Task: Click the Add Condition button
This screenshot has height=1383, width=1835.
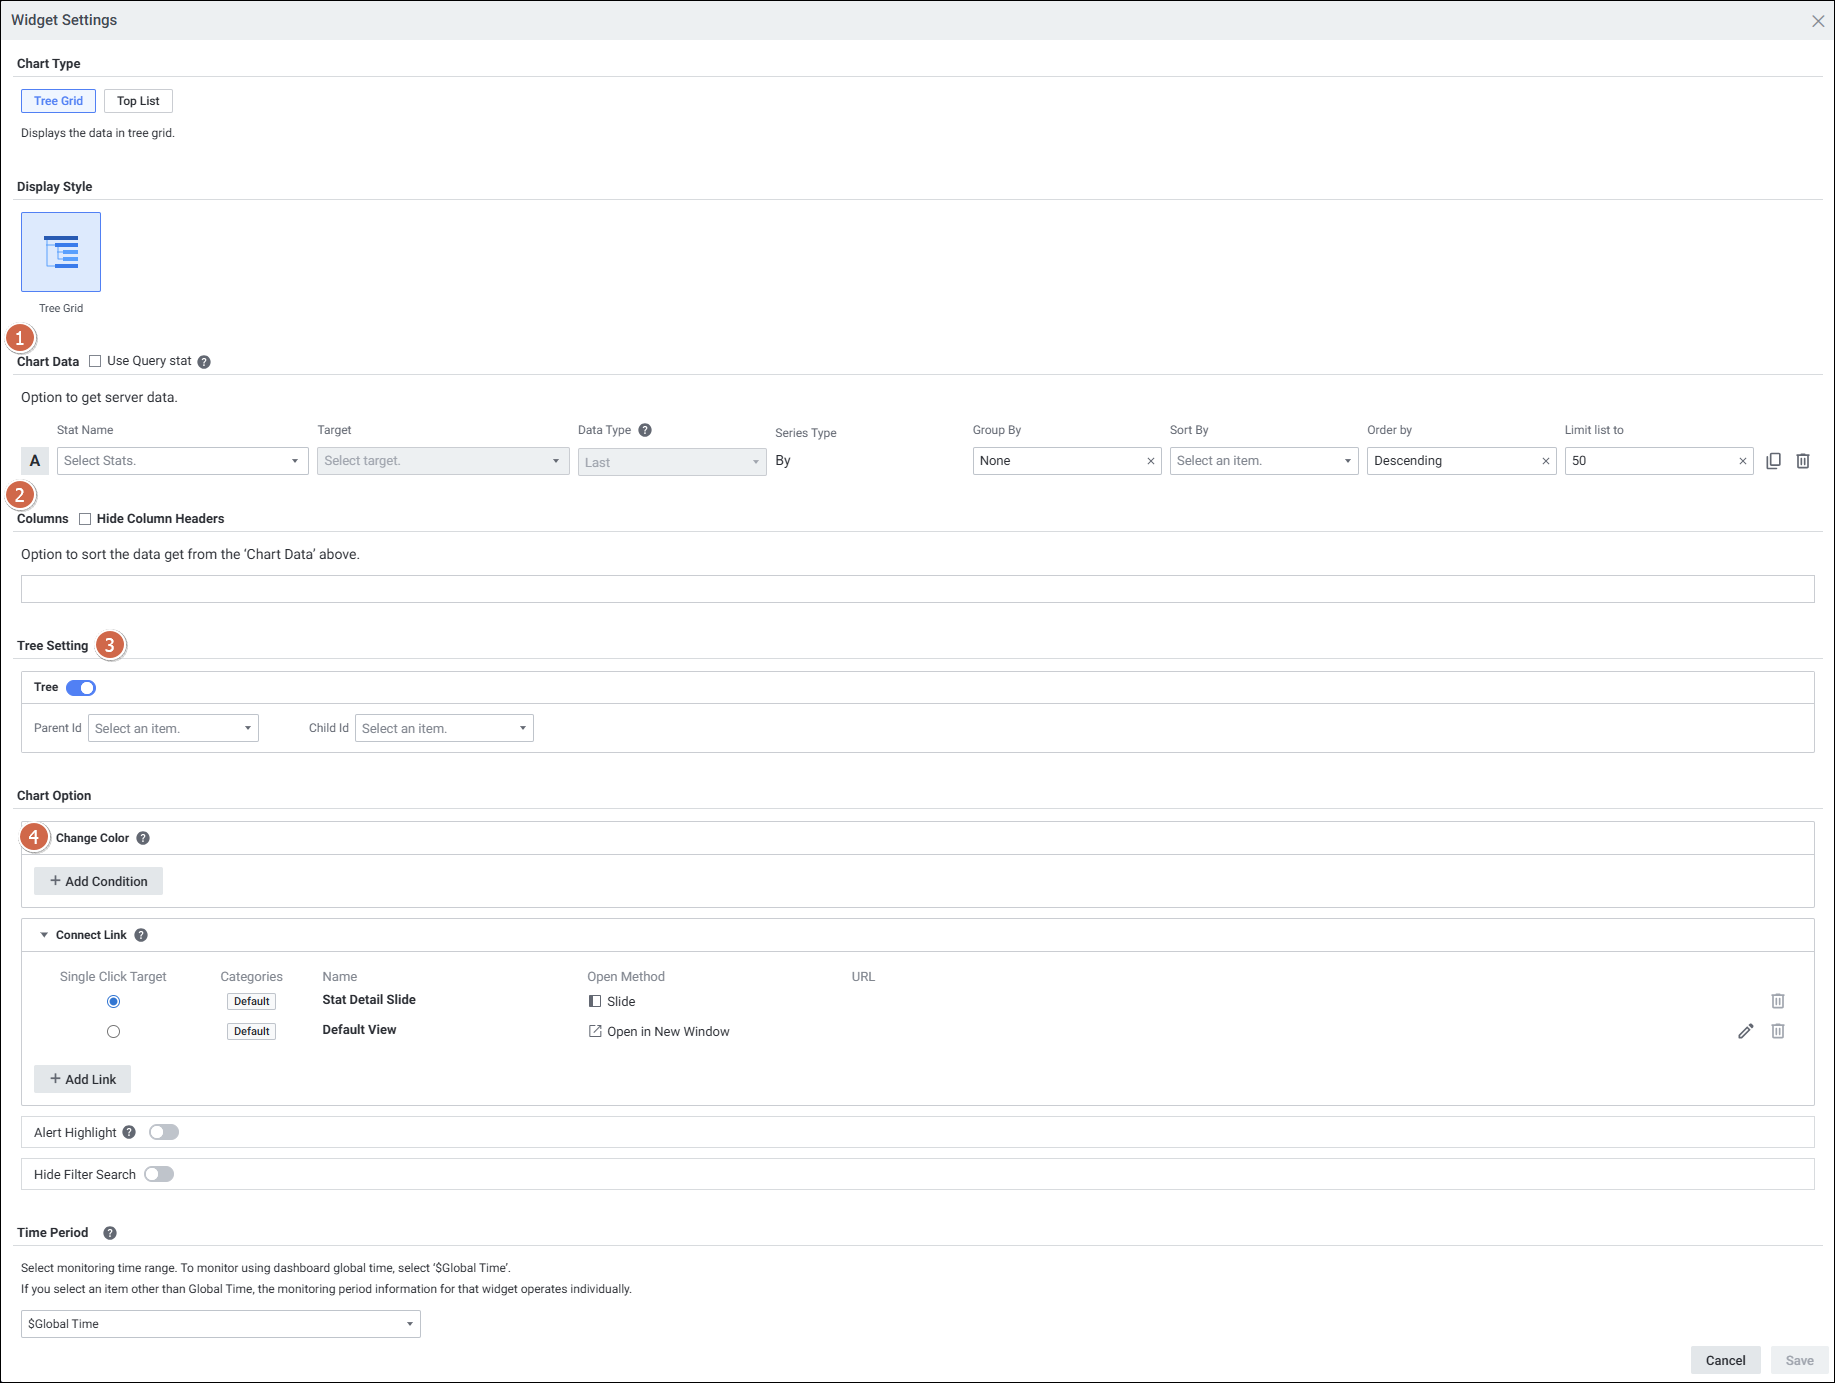Action: 98,881
